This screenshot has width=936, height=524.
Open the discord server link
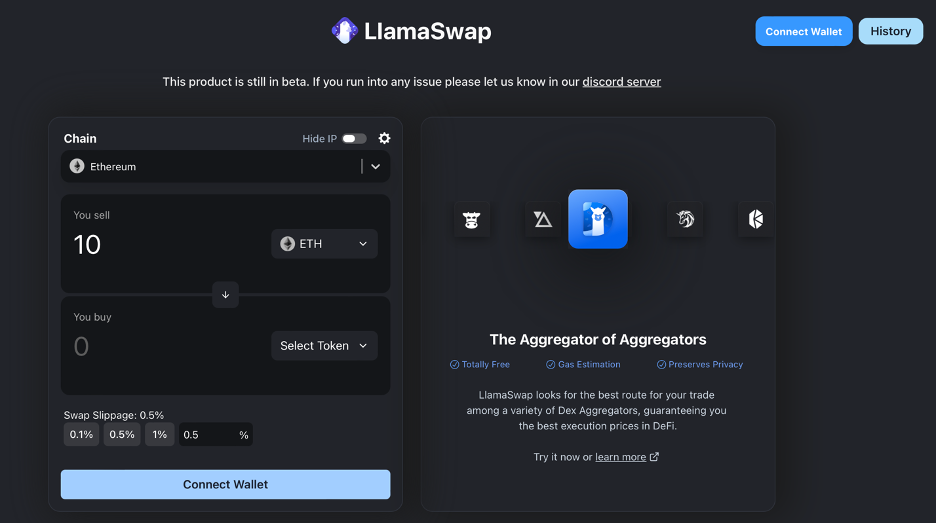pos(621,82)
